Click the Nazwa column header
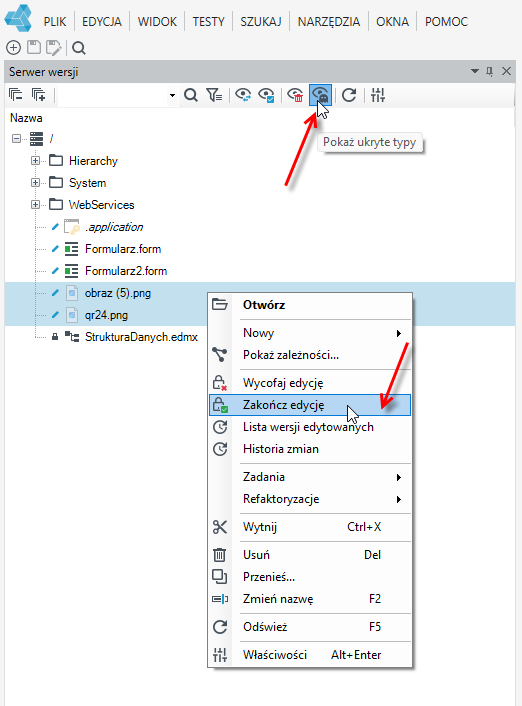The width and height of the screenshot is (522, 706). (26, 118)
